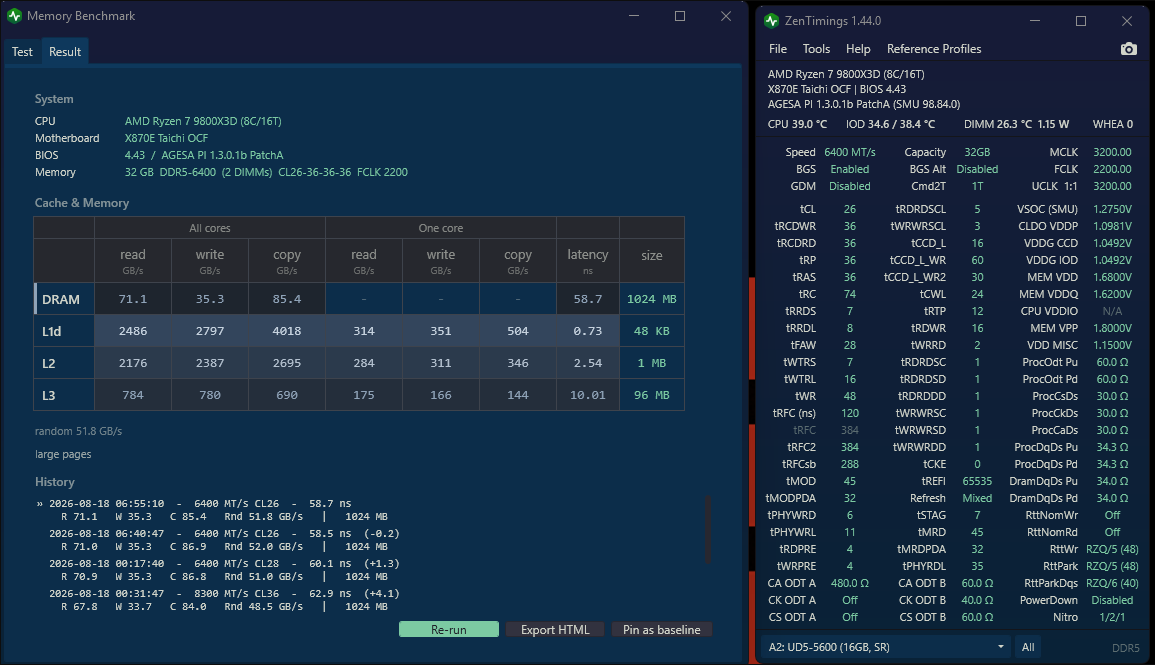Open the Tools menu in ZenTimings
This screenshot has width=1155, height=665.
coord(816,49)
